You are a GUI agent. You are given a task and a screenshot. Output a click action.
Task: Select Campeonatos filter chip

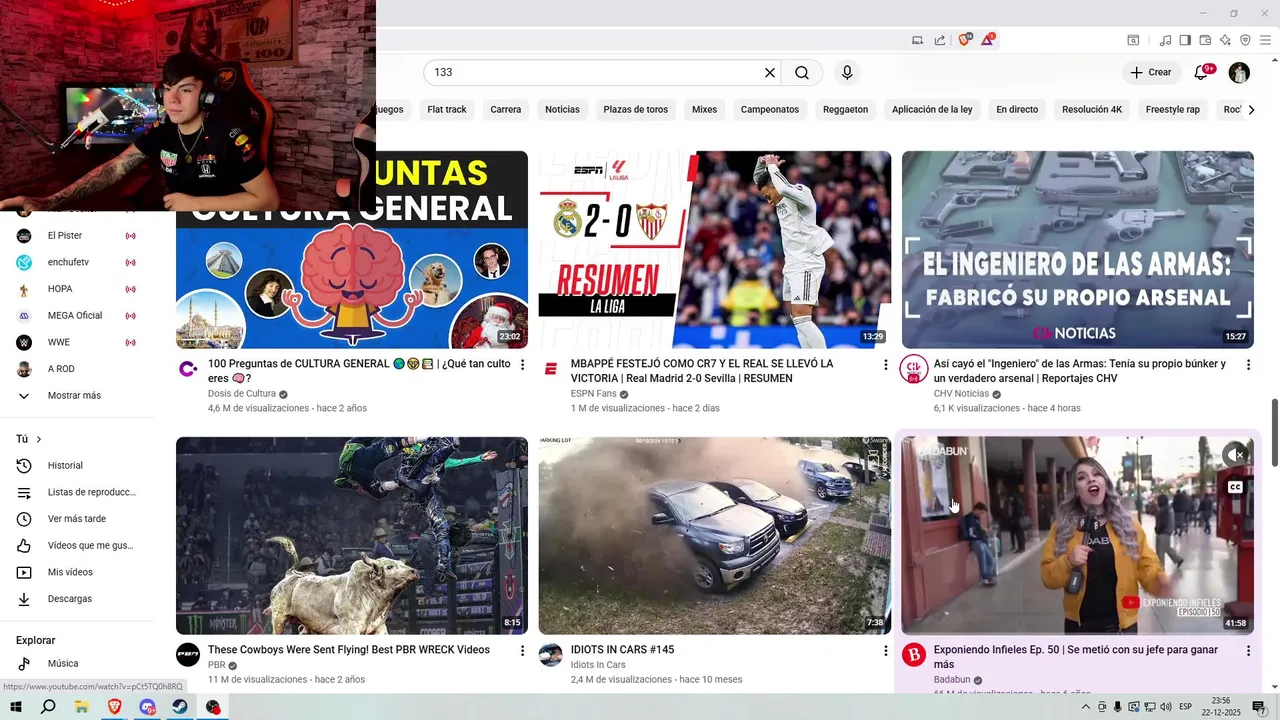(x=770, y=110)
